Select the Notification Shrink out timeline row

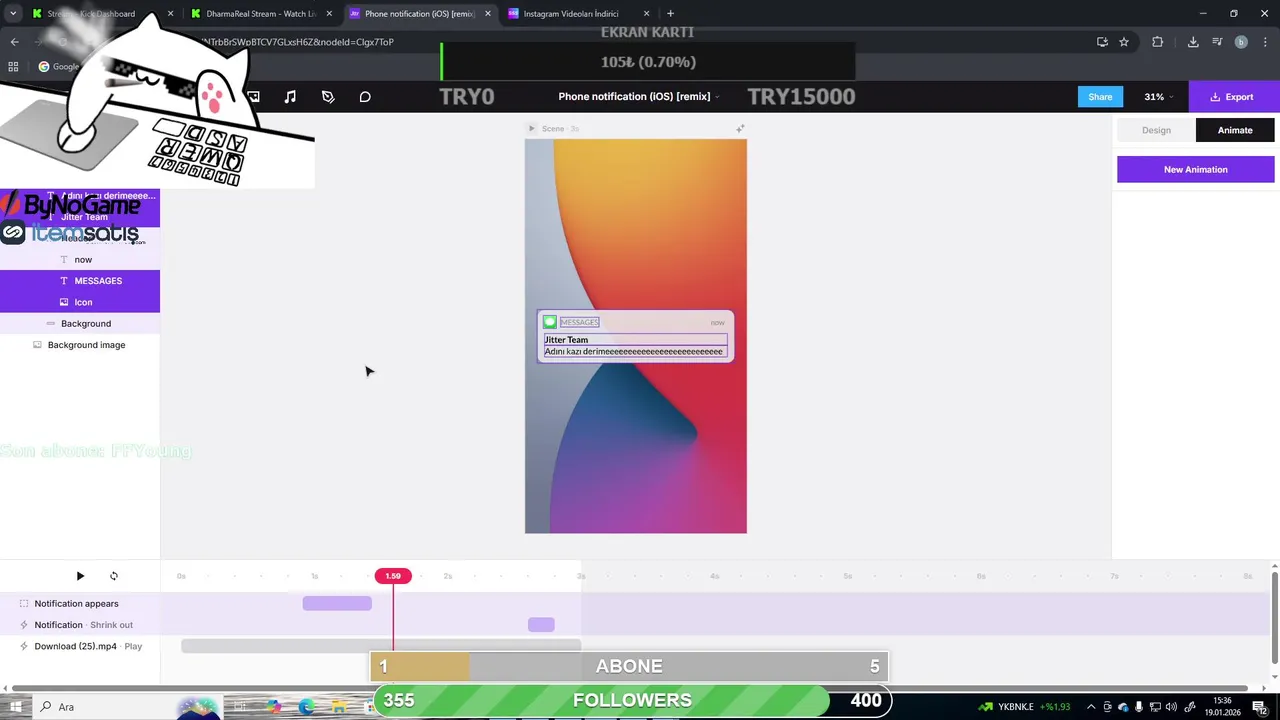pyautogui.click(x=80, y=625)
